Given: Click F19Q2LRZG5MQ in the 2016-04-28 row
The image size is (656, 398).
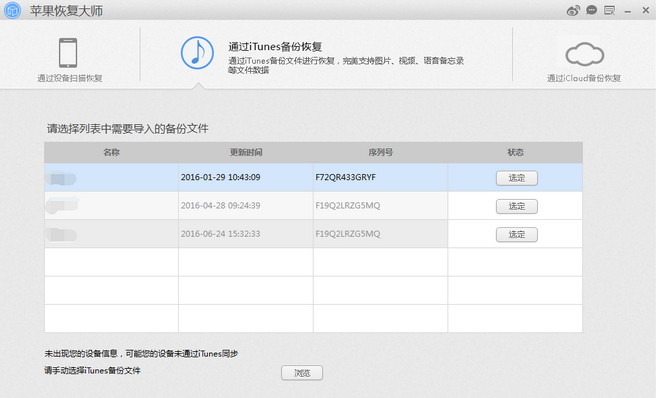Looking at the screenshot, I should point(348,205).
